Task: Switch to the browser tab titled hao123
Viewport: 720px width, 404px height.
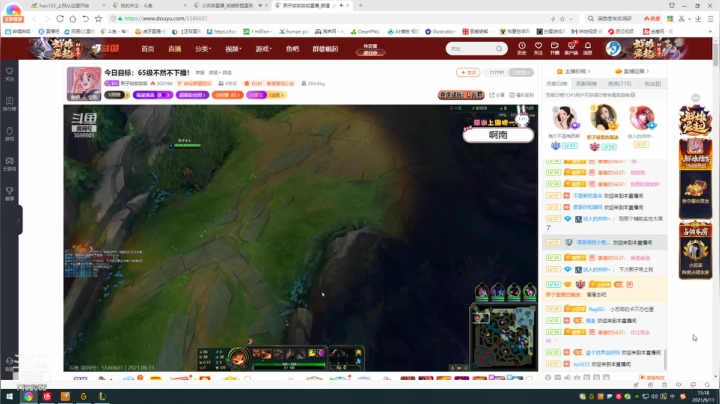Action: click(x=67, y=6)
